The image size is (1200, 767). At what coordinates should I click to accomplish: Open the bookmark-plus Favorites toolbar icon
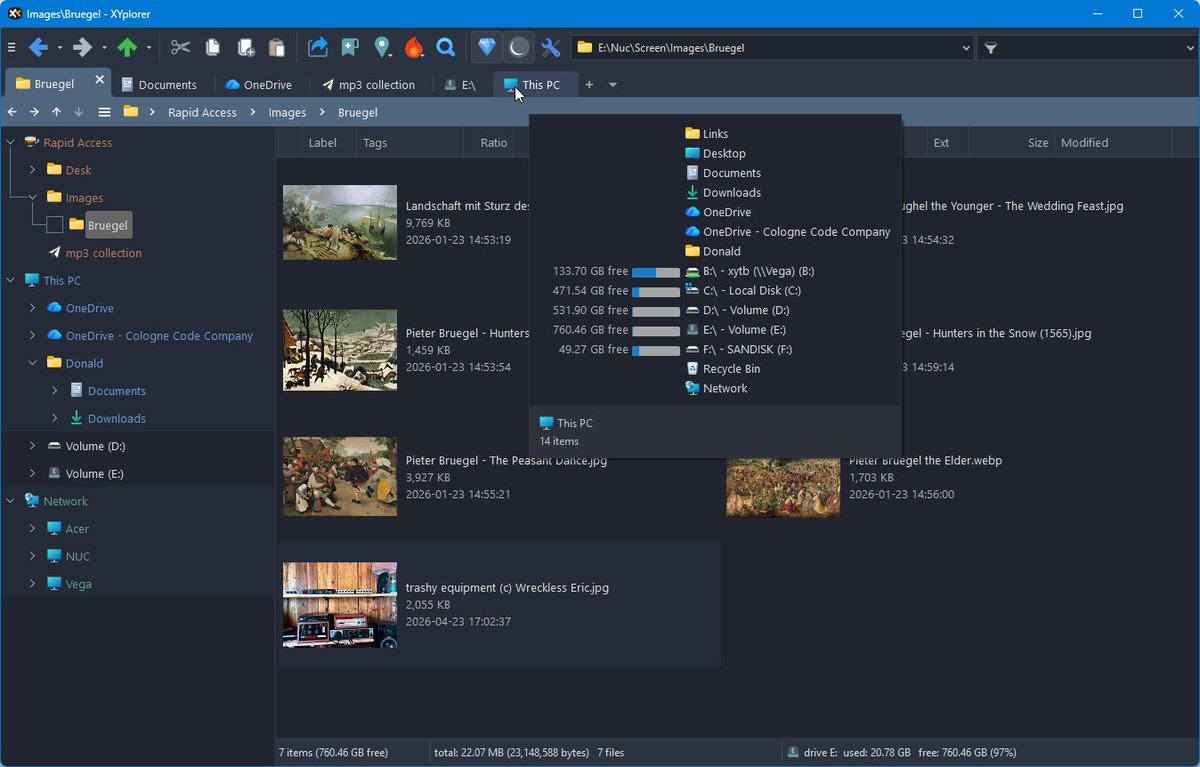coord(350,47)
